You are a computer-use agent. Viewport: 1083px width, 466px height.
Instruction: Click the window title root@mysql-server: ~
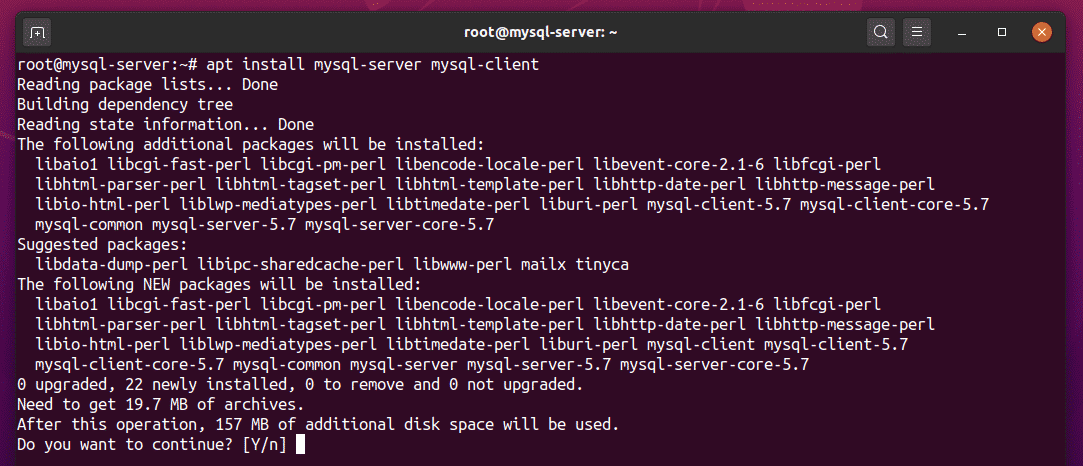(x=540, y=33)
